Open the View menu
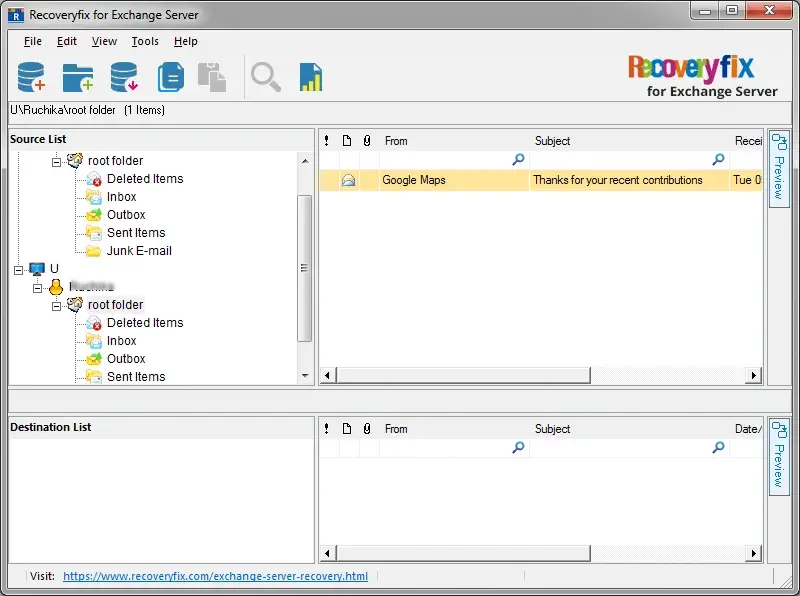The image size is (800, 596). pyautogui.click(x=105, y=41)
